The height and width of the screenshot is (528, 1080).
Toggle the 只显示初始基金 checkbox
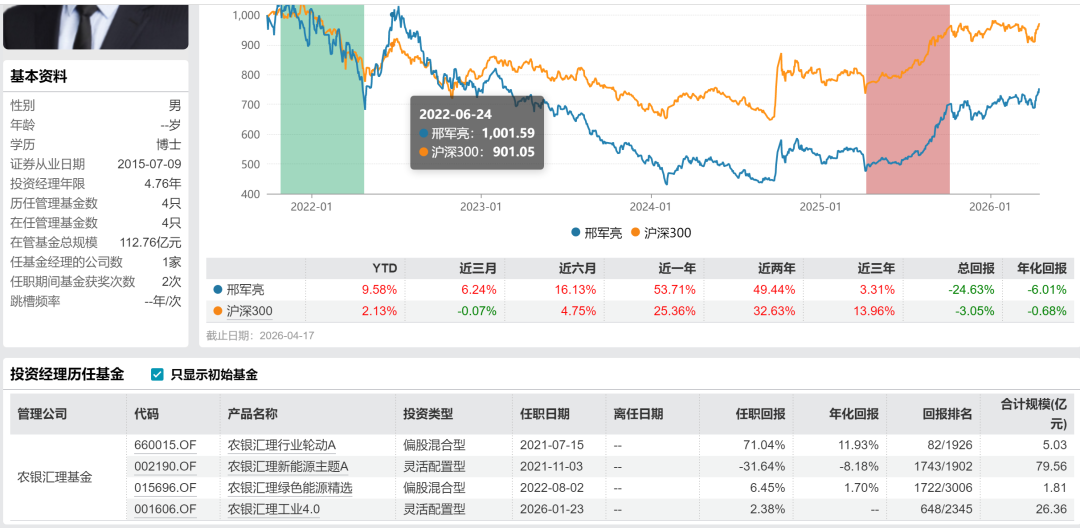tap(157, 375)
